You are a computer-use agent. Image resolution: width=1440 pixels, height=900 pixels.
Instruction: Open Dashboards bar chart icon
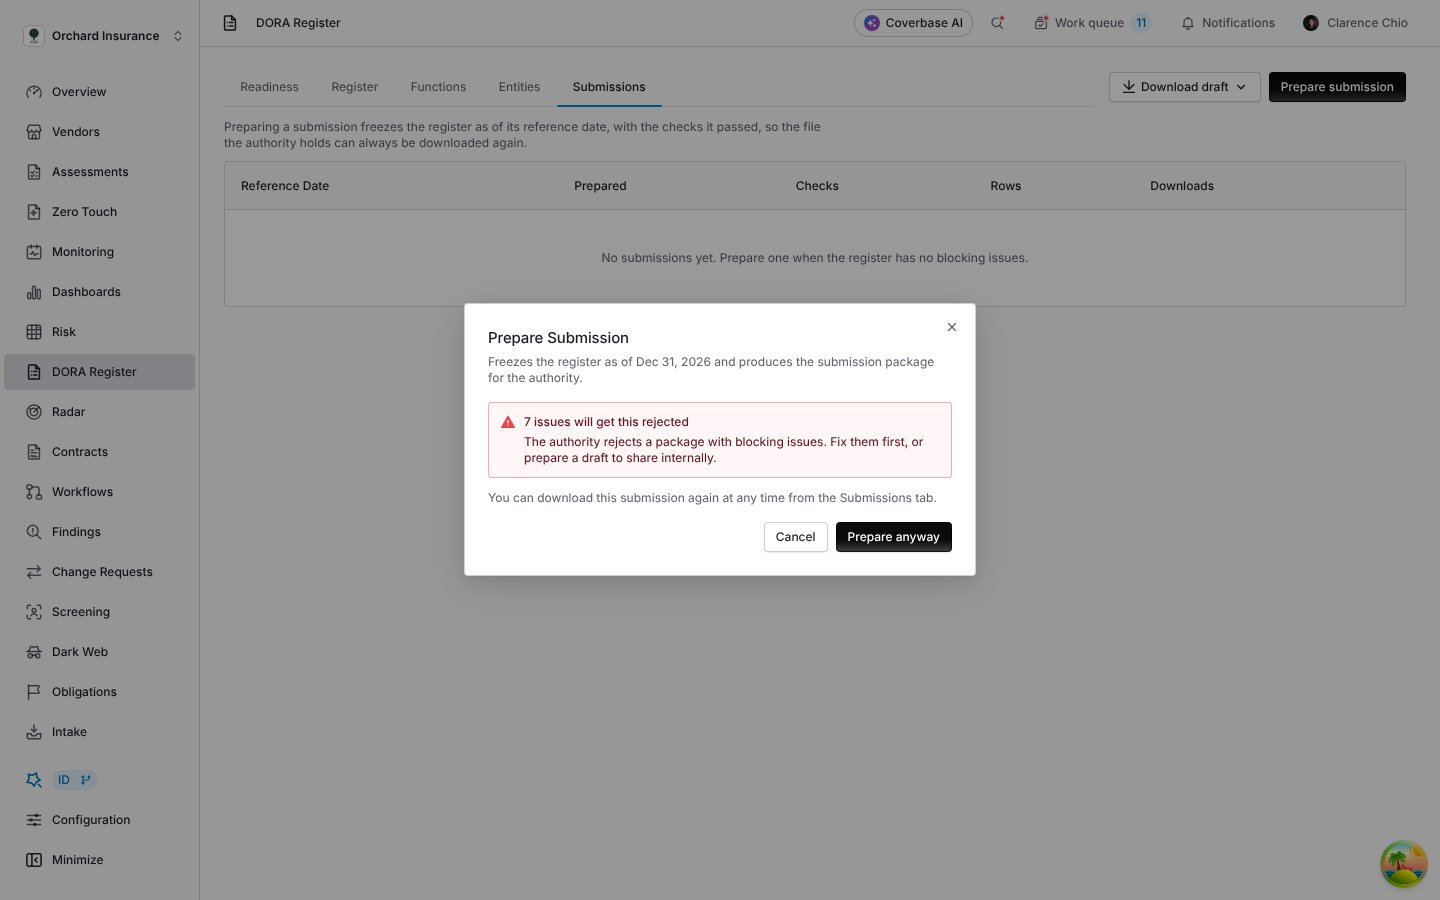pyautogui.click(x=34, y=292)
